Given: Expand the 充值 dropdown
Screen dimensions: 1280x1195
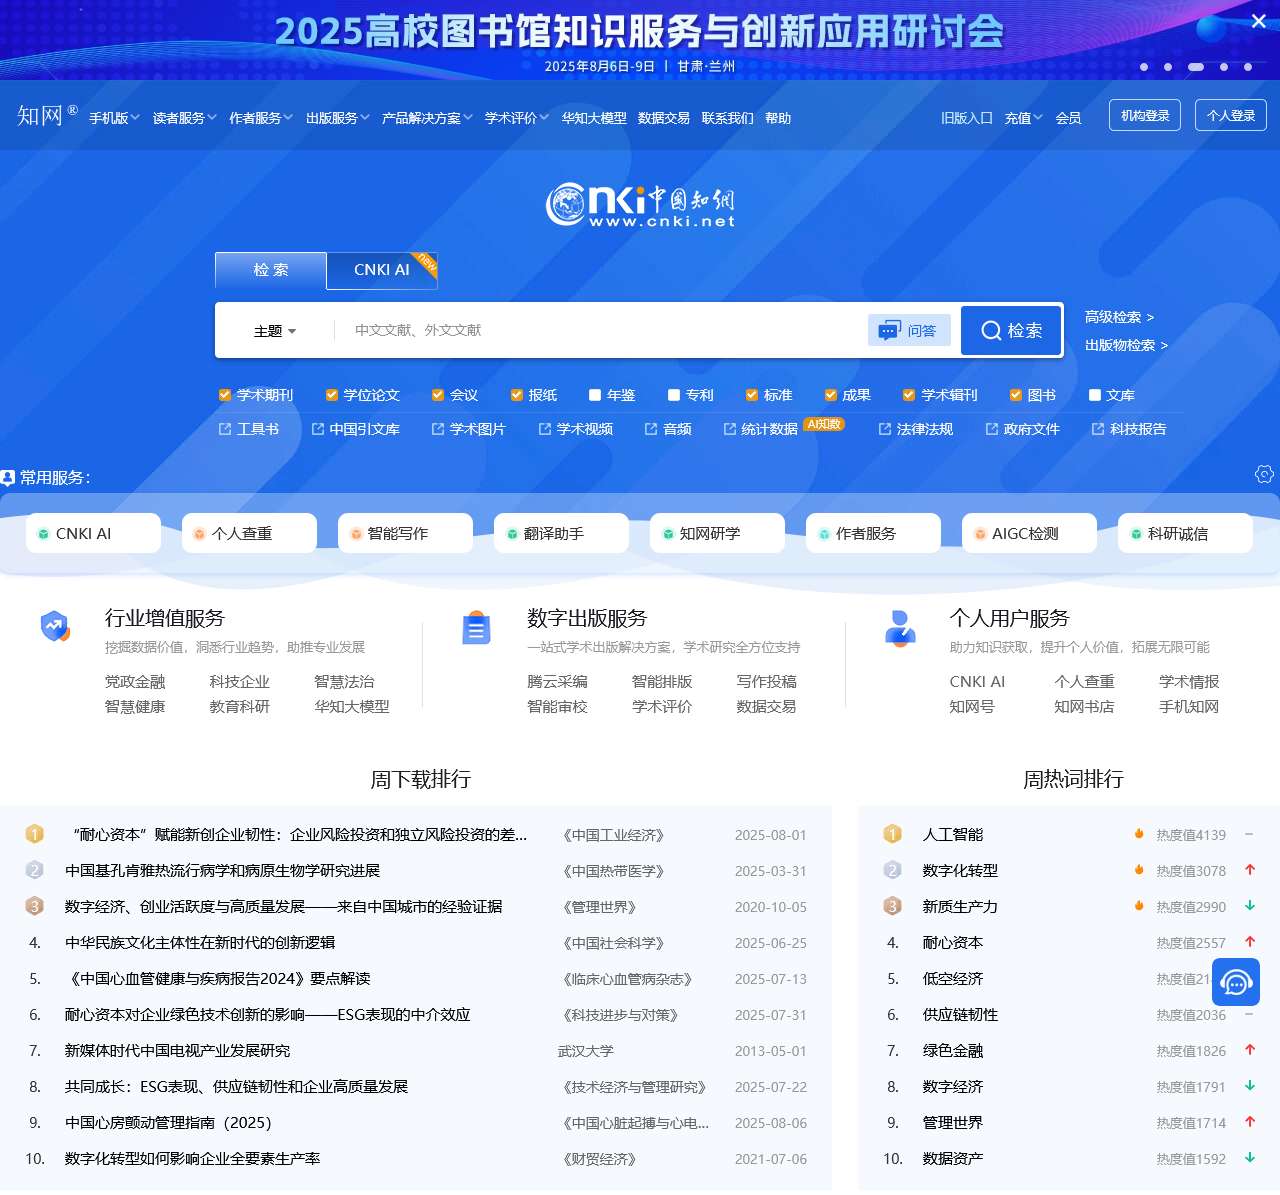Looking at the screenshot, I should point(1024,118).
